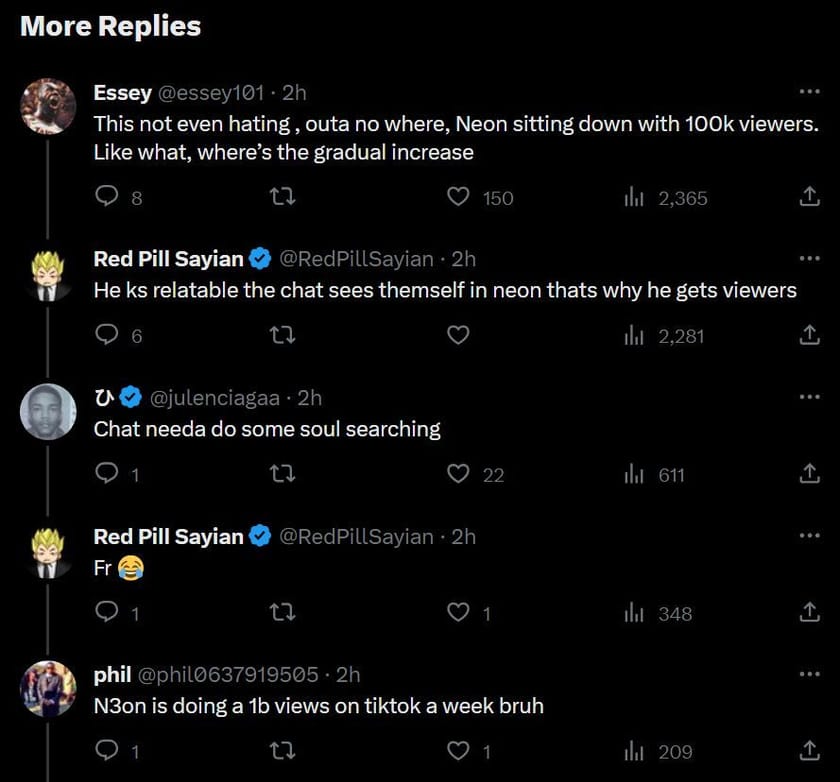Like Red Pill Sayian's 'relatable' reply

pyautogui.click(x=459, y=335)
